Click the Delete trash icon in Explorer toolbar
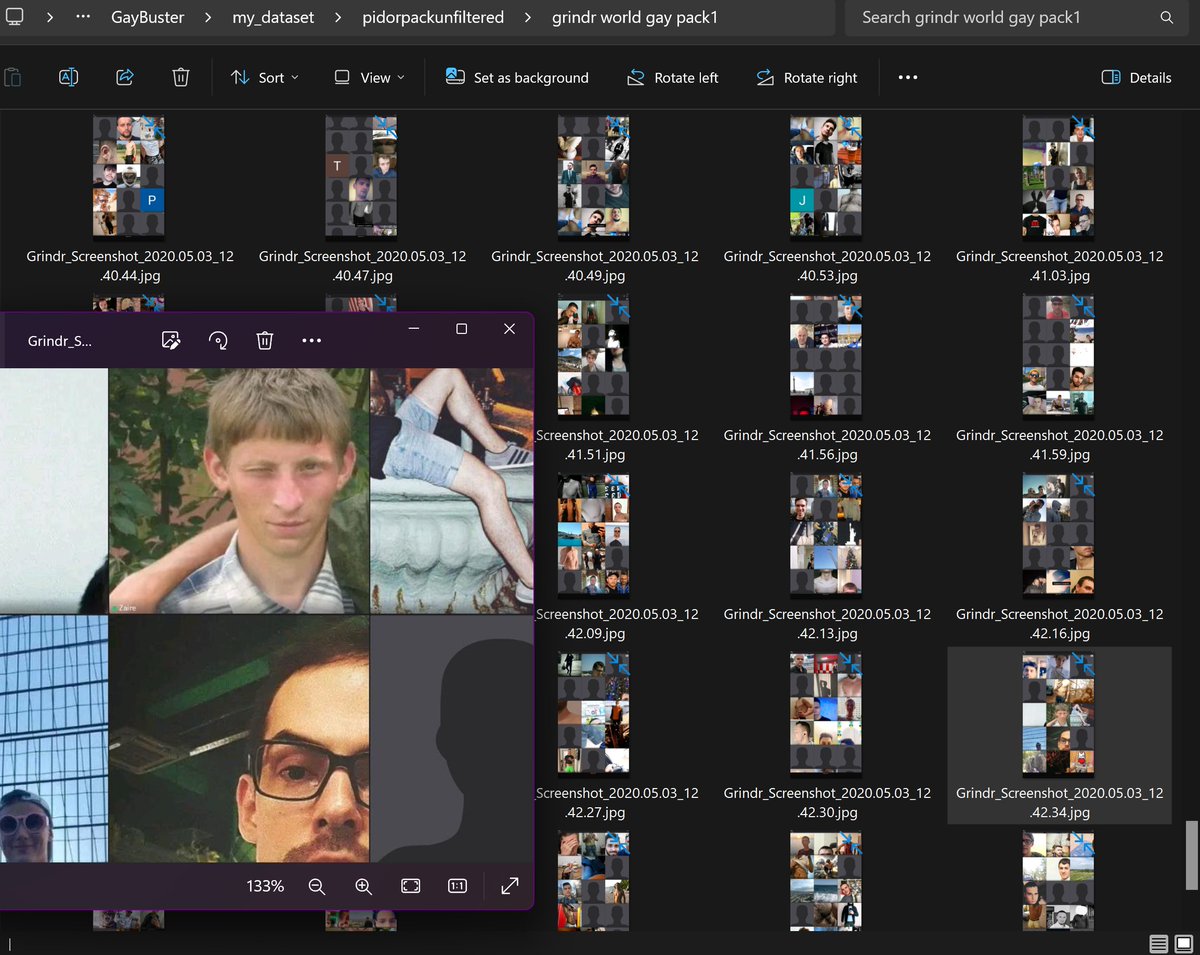 coord(181,77)
